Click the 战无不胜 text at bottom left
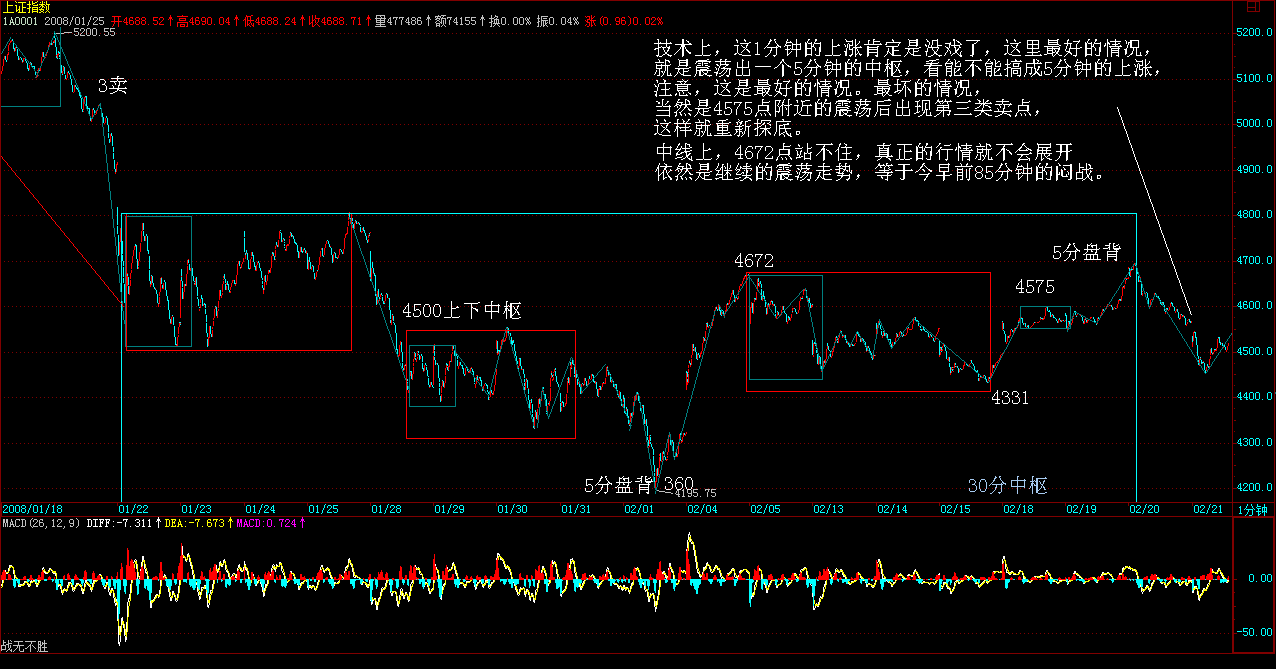1276x669 pixels. [x=24, y=647]
